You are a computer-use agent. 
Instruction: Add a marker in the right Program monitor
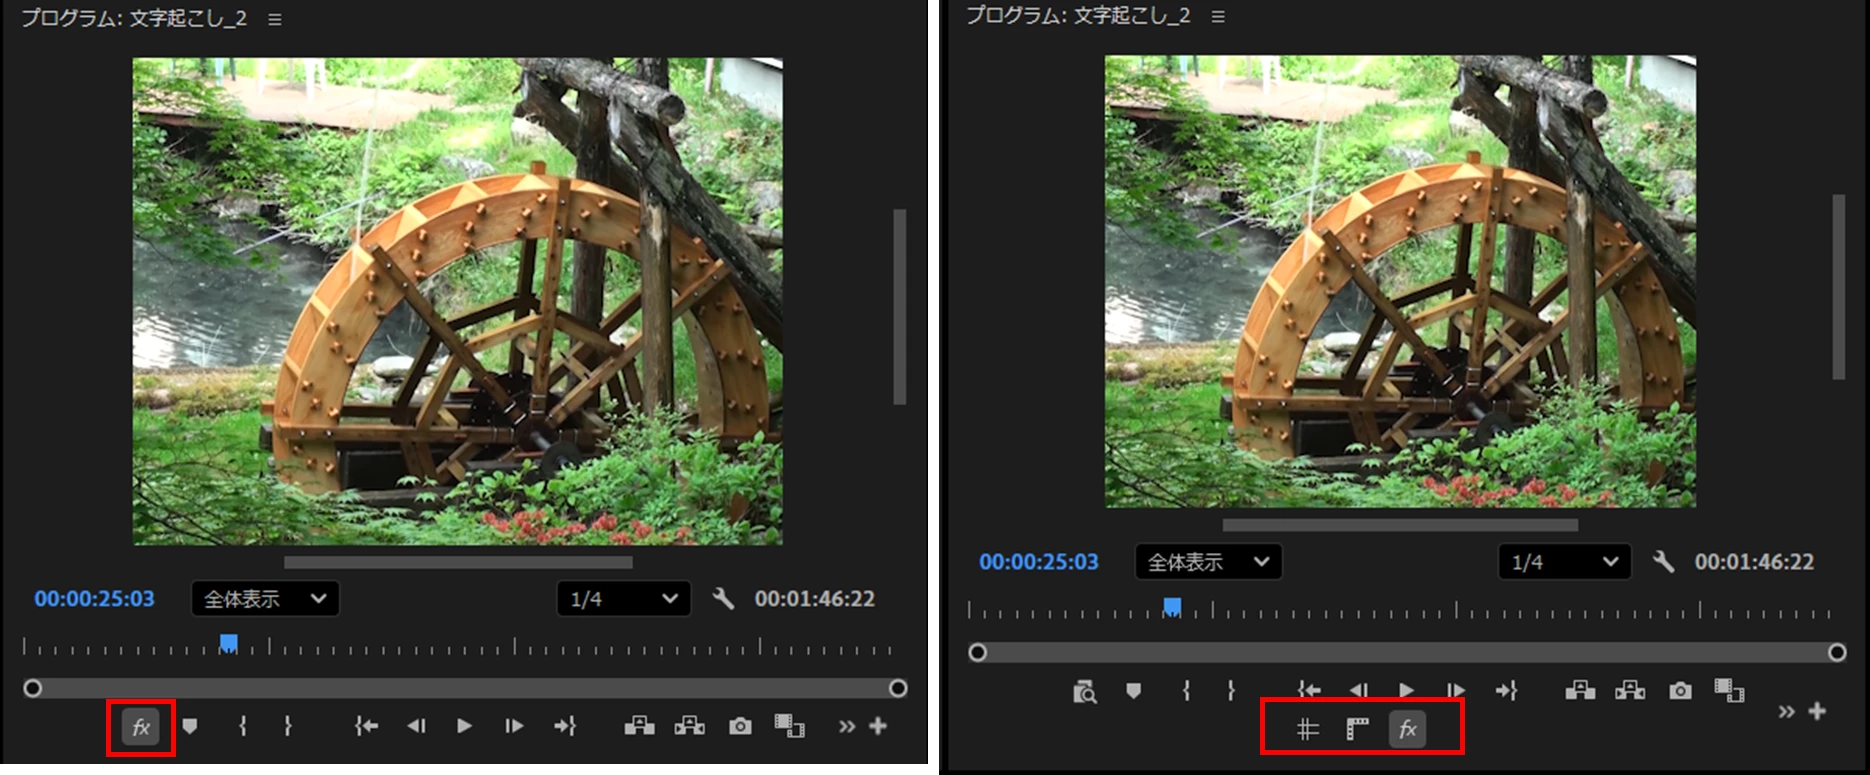click(1133, 690)
